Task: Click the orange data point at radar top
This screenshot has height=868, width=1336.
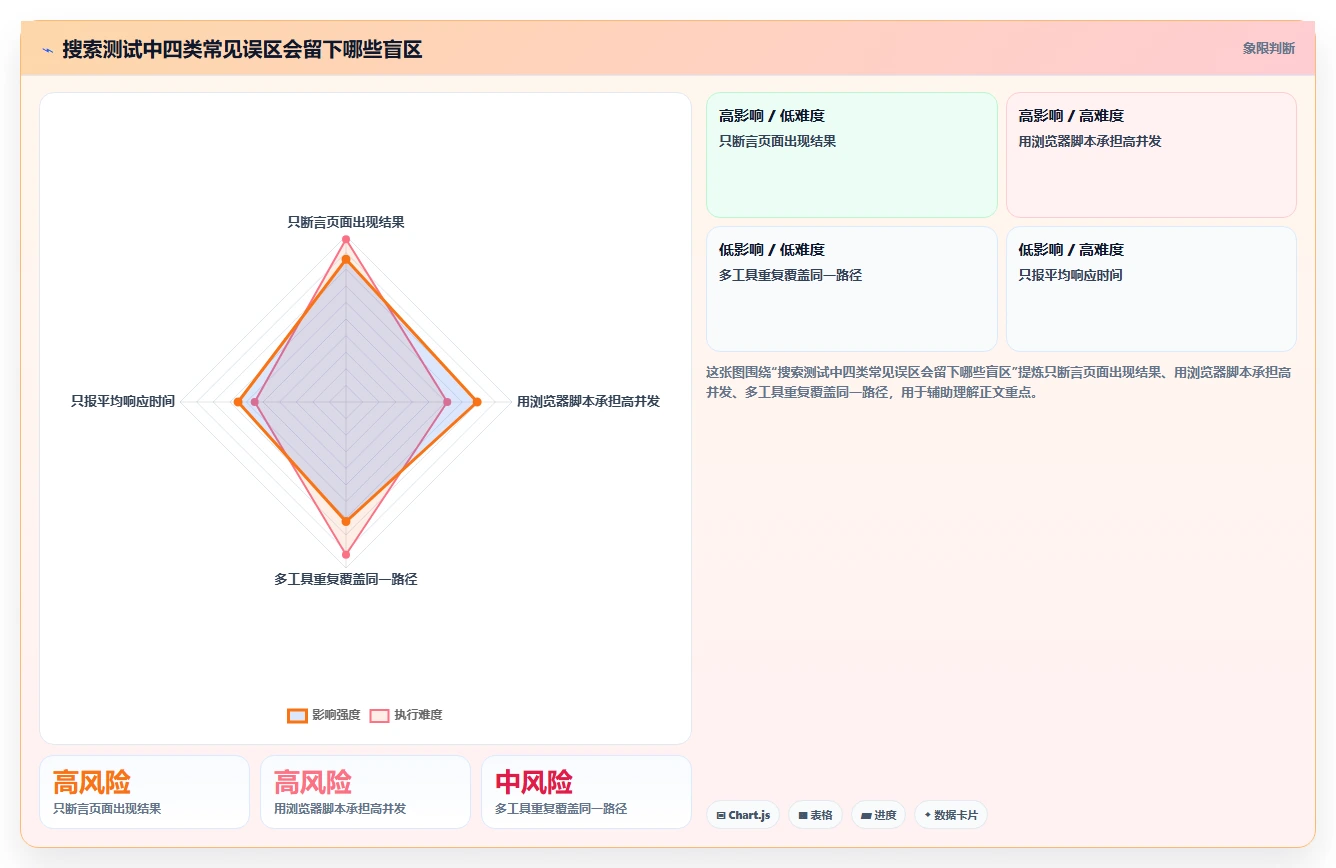Action: [x=346, y=260]
